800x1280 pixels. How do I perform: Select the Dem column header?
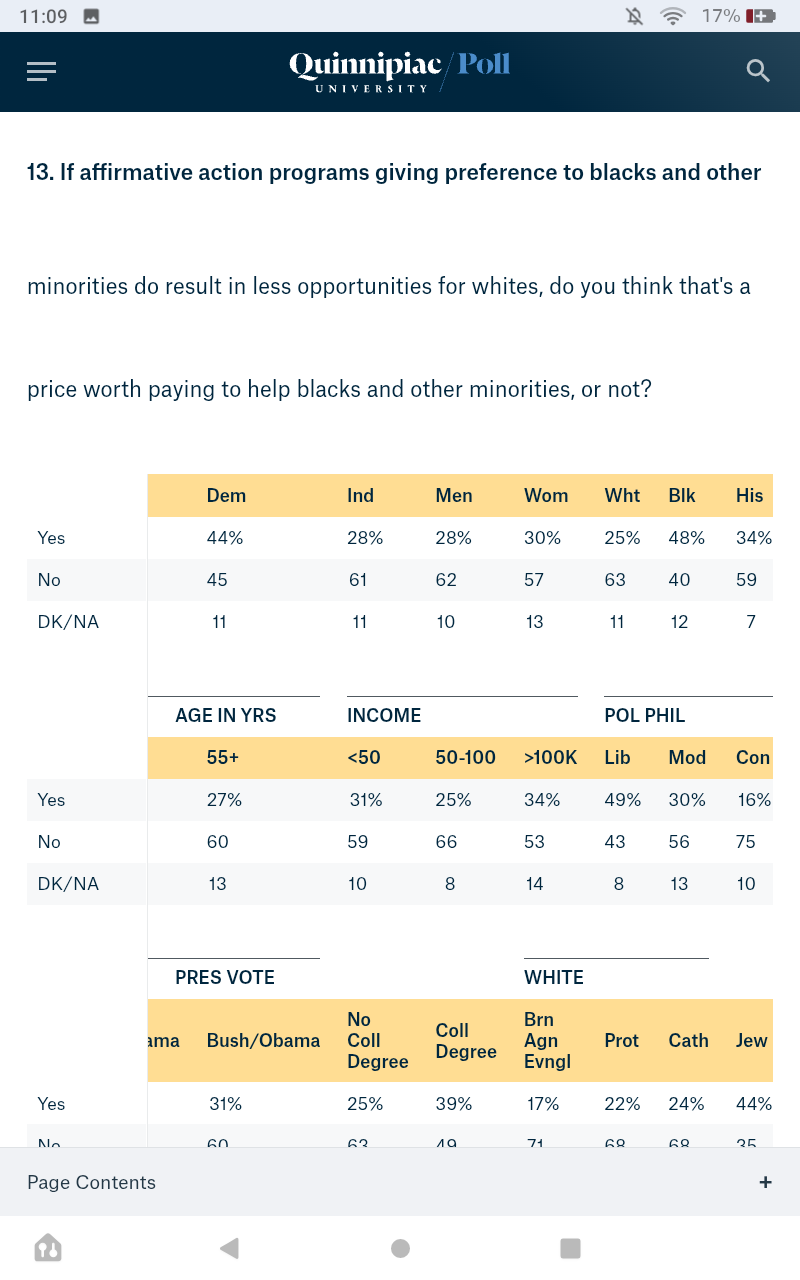(226, 495)
